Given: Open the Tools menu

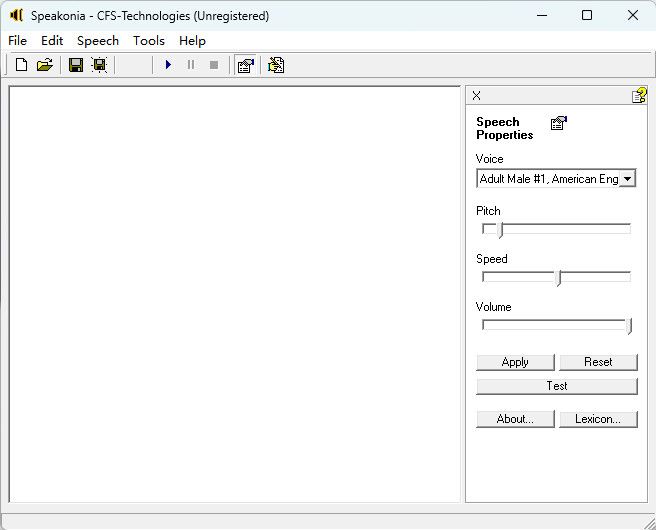Looking at the screenshot, I should click(x=149, y=41).
